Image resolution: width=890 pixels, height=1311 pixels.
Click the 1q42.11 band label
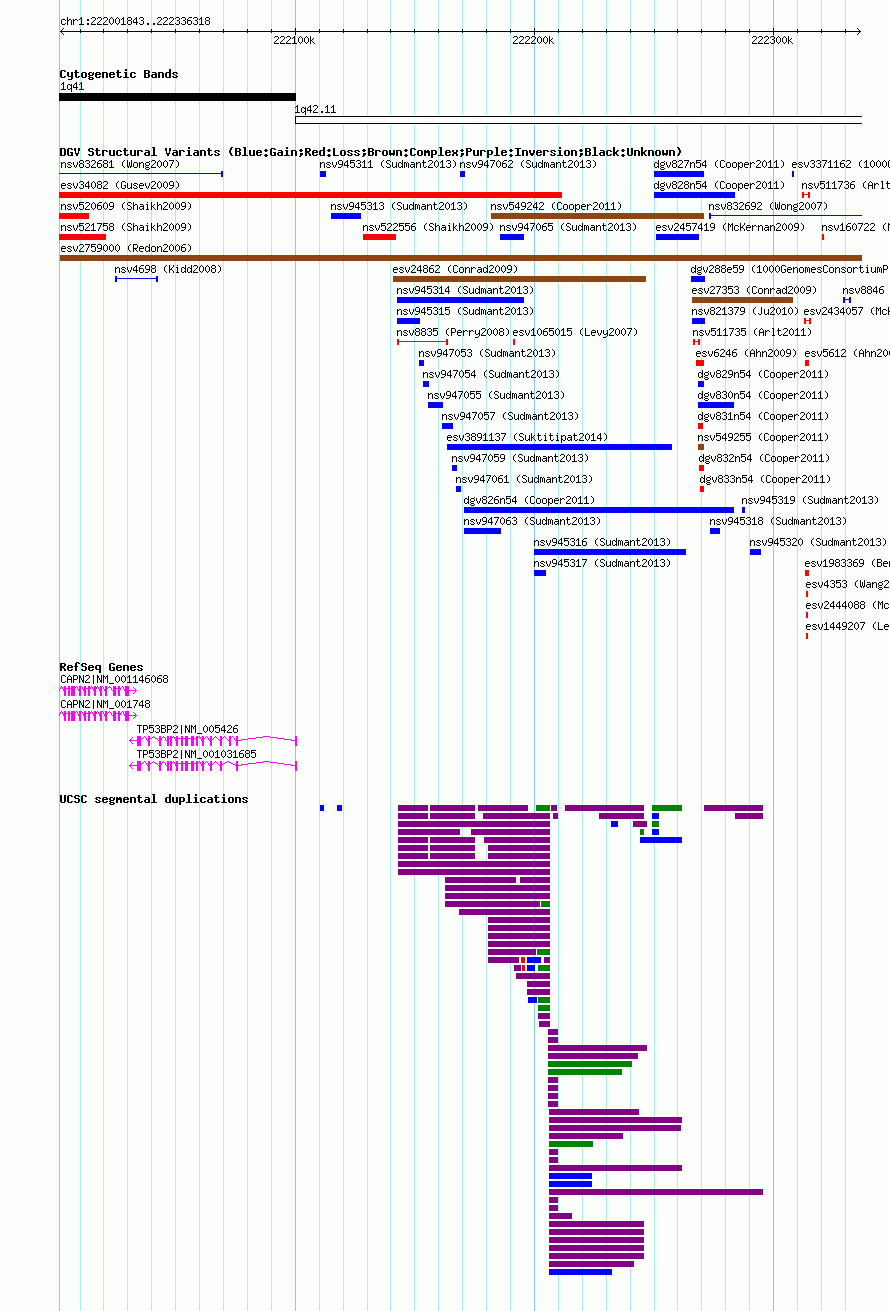pyautogui.click(x=315, y=109)
